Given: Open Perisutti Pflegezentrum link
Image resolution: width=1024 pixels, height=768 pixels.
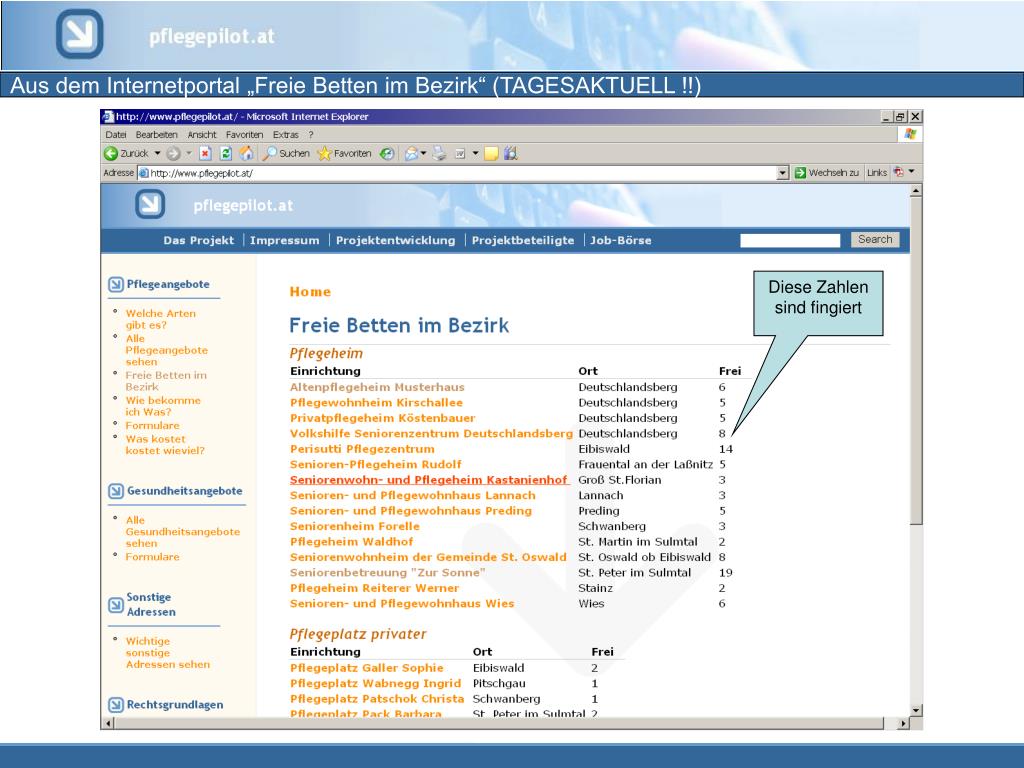Looking at the screenshot, I should click(x=362, y=449).
